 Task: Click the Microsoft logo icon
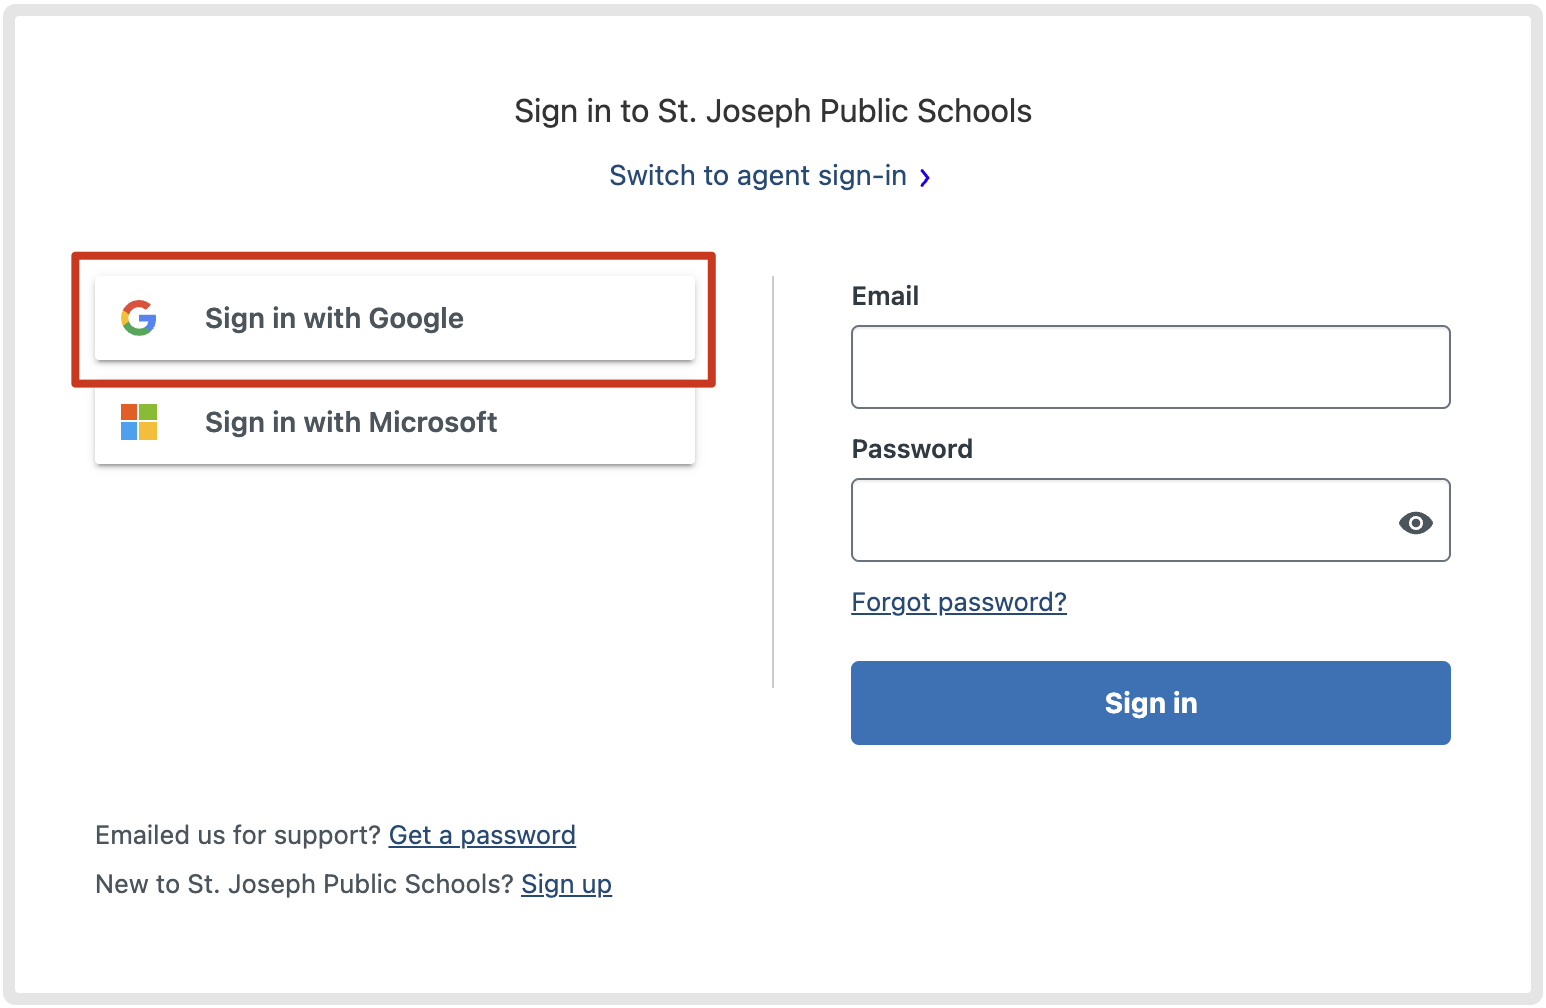[x=139, y=422]
